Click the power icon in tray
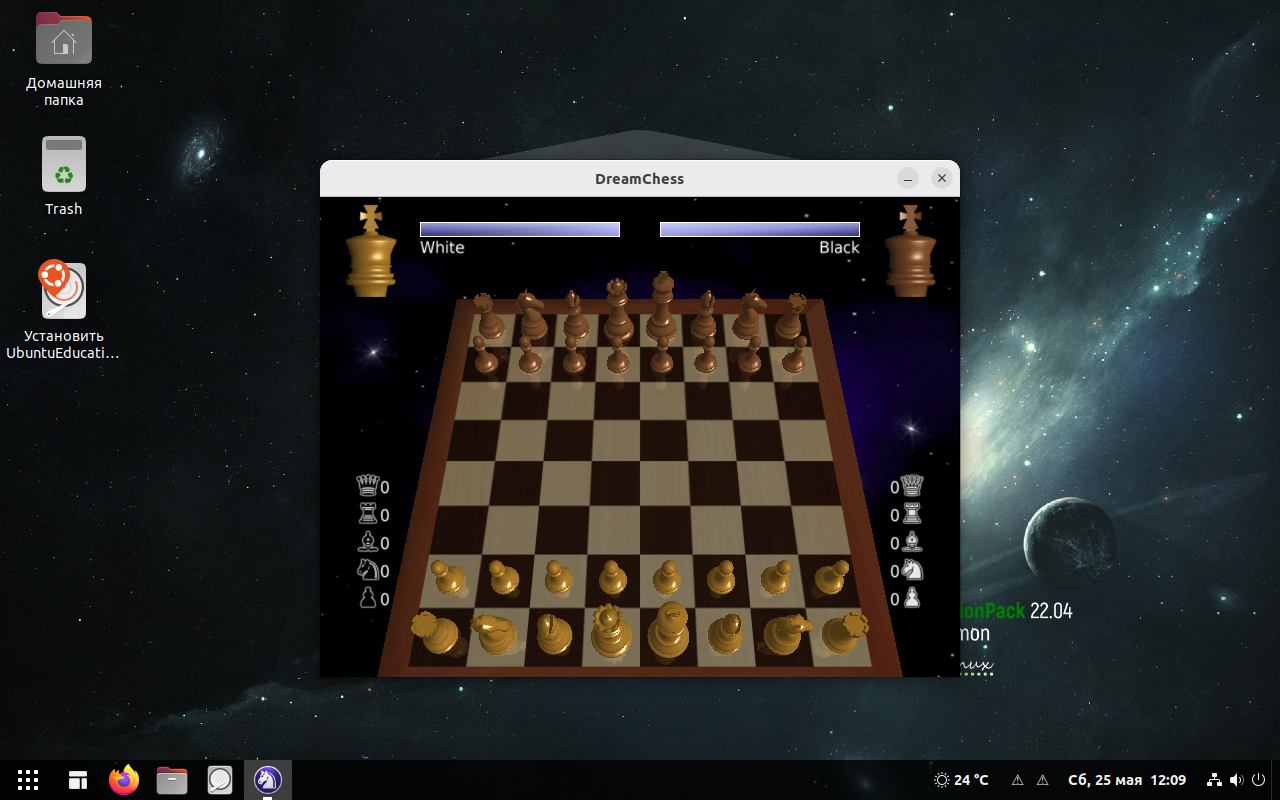Image resolution: width=1280 pixels, height=800 pixels. [x=1258, y=780]
